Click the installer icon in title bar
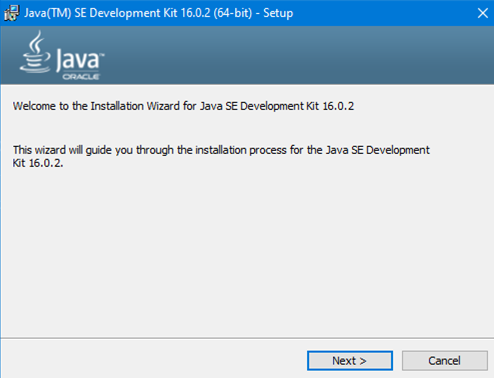 click(x=11, y=13)
